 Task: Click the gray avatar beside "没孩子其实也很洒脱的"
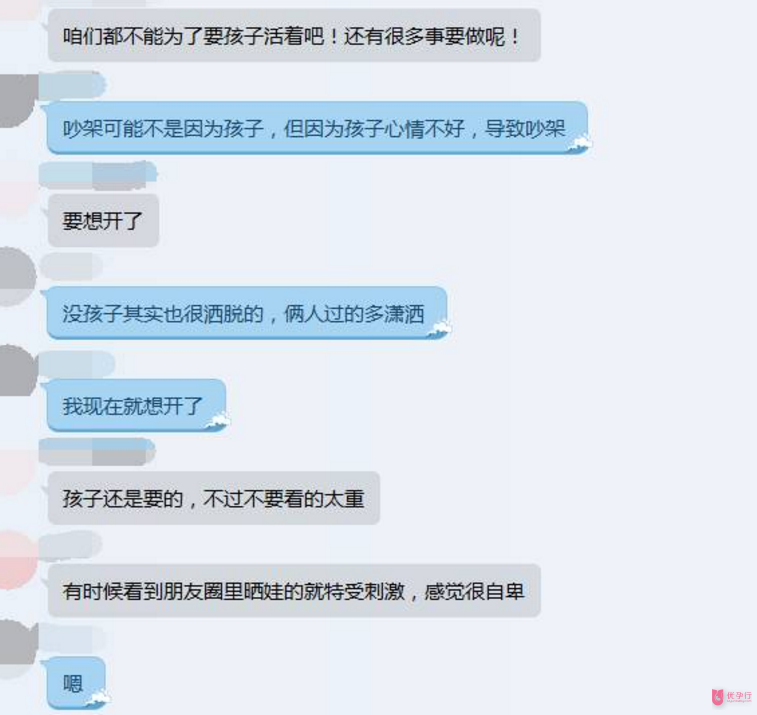(x=18, y=276)
